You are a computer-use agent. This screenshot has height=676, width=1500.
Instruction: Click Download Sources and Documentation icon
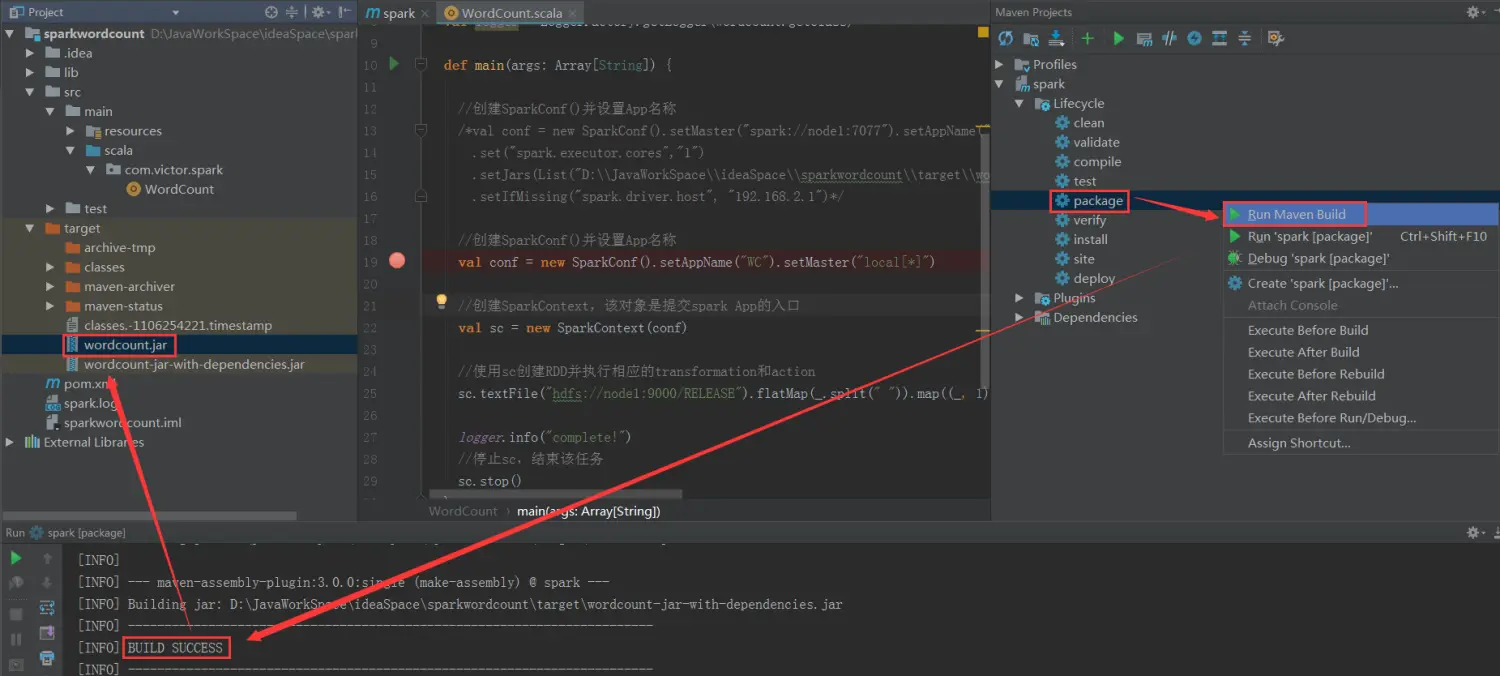pos(1057,38)
